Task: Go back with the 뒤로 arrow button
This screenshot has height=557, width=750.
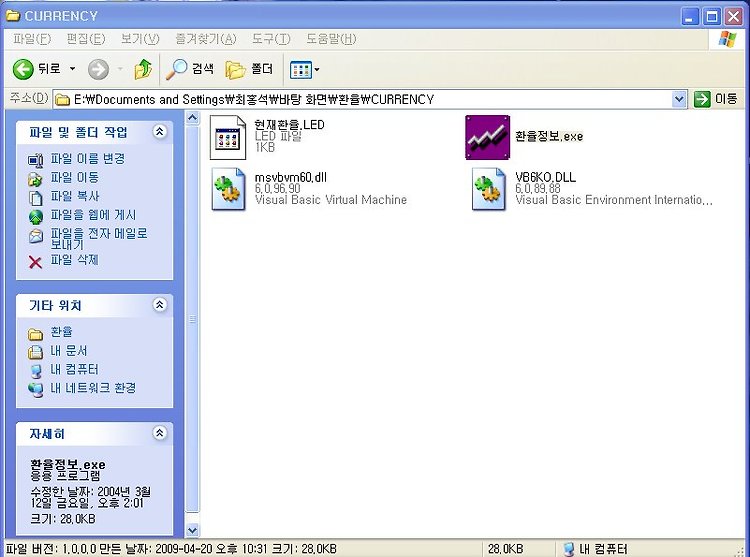Action: tap(37, 69)
